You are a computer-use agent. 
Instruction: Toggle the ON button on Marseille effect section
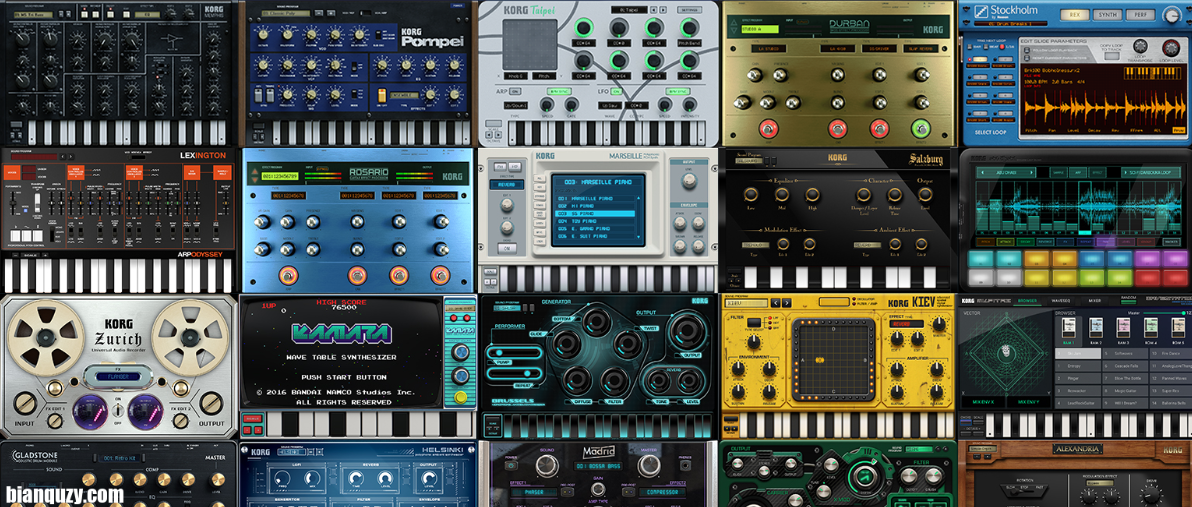click(x=505, y=249)
